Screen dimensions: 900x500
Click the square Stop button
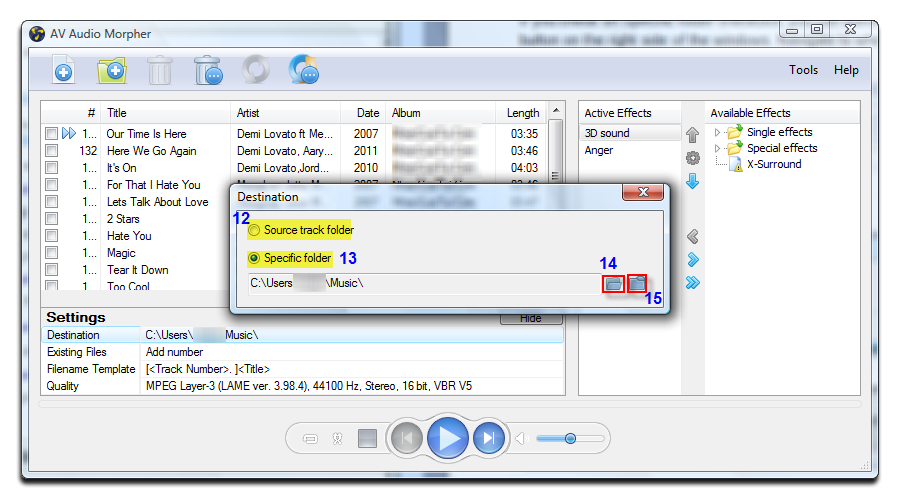(367, 439)
